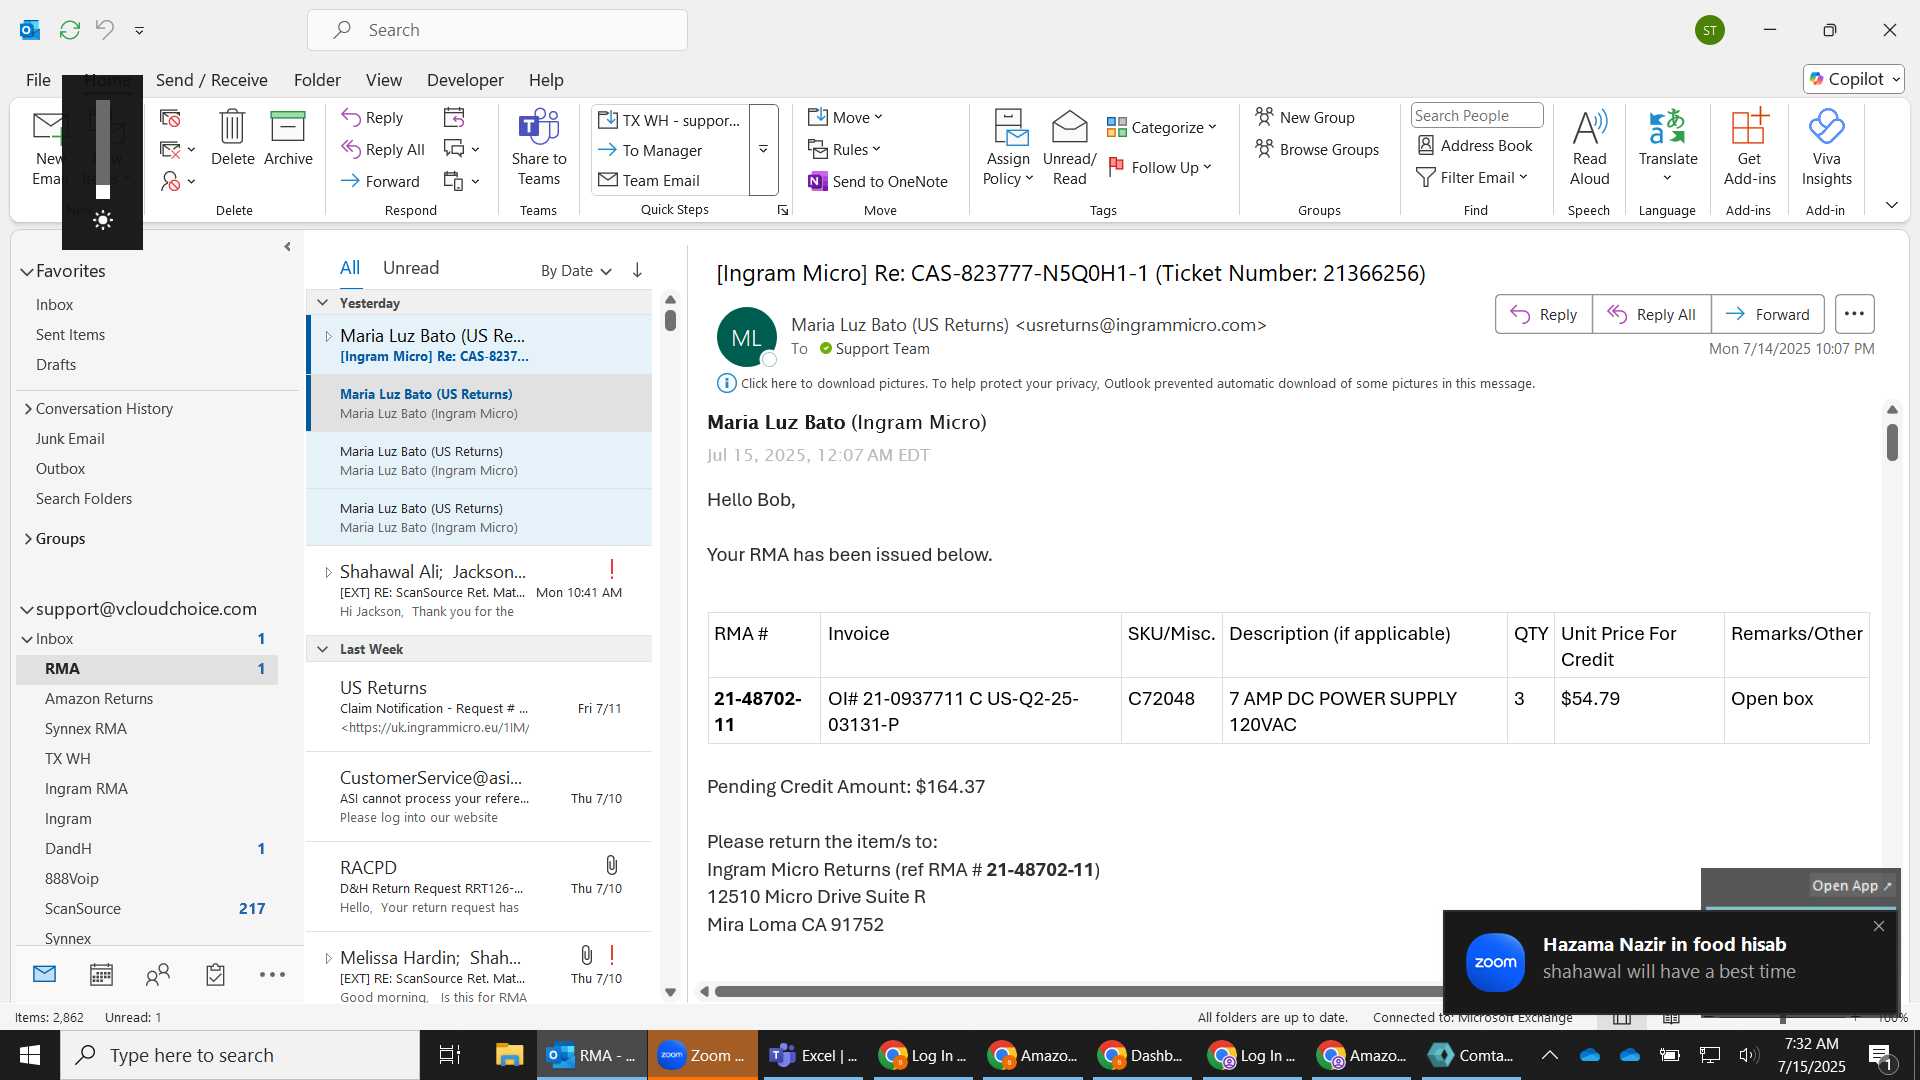Archive the selected message

(288, 138)
